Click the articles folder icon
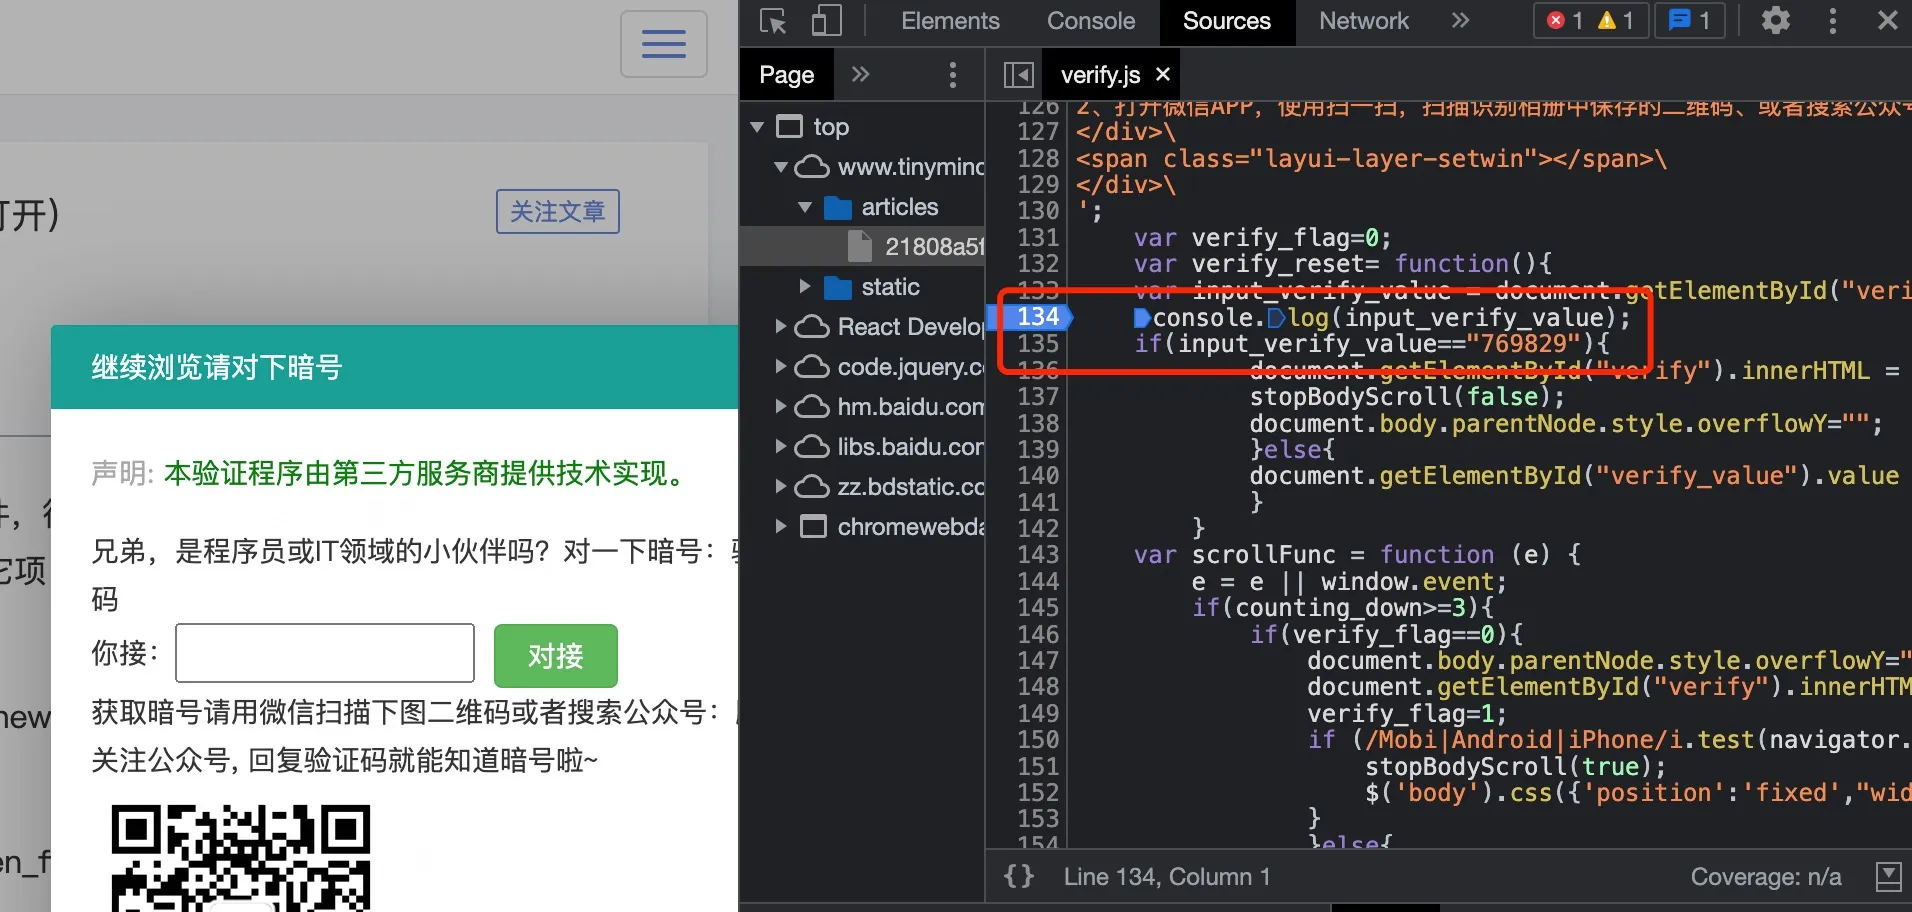 point(837,207)
